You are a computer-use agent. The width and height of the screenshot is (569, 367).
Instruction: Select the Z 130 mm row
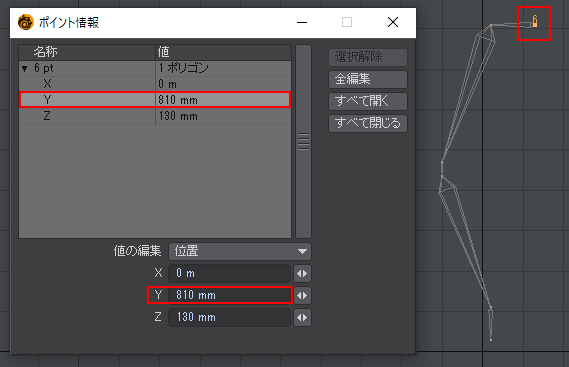point(155,116)
